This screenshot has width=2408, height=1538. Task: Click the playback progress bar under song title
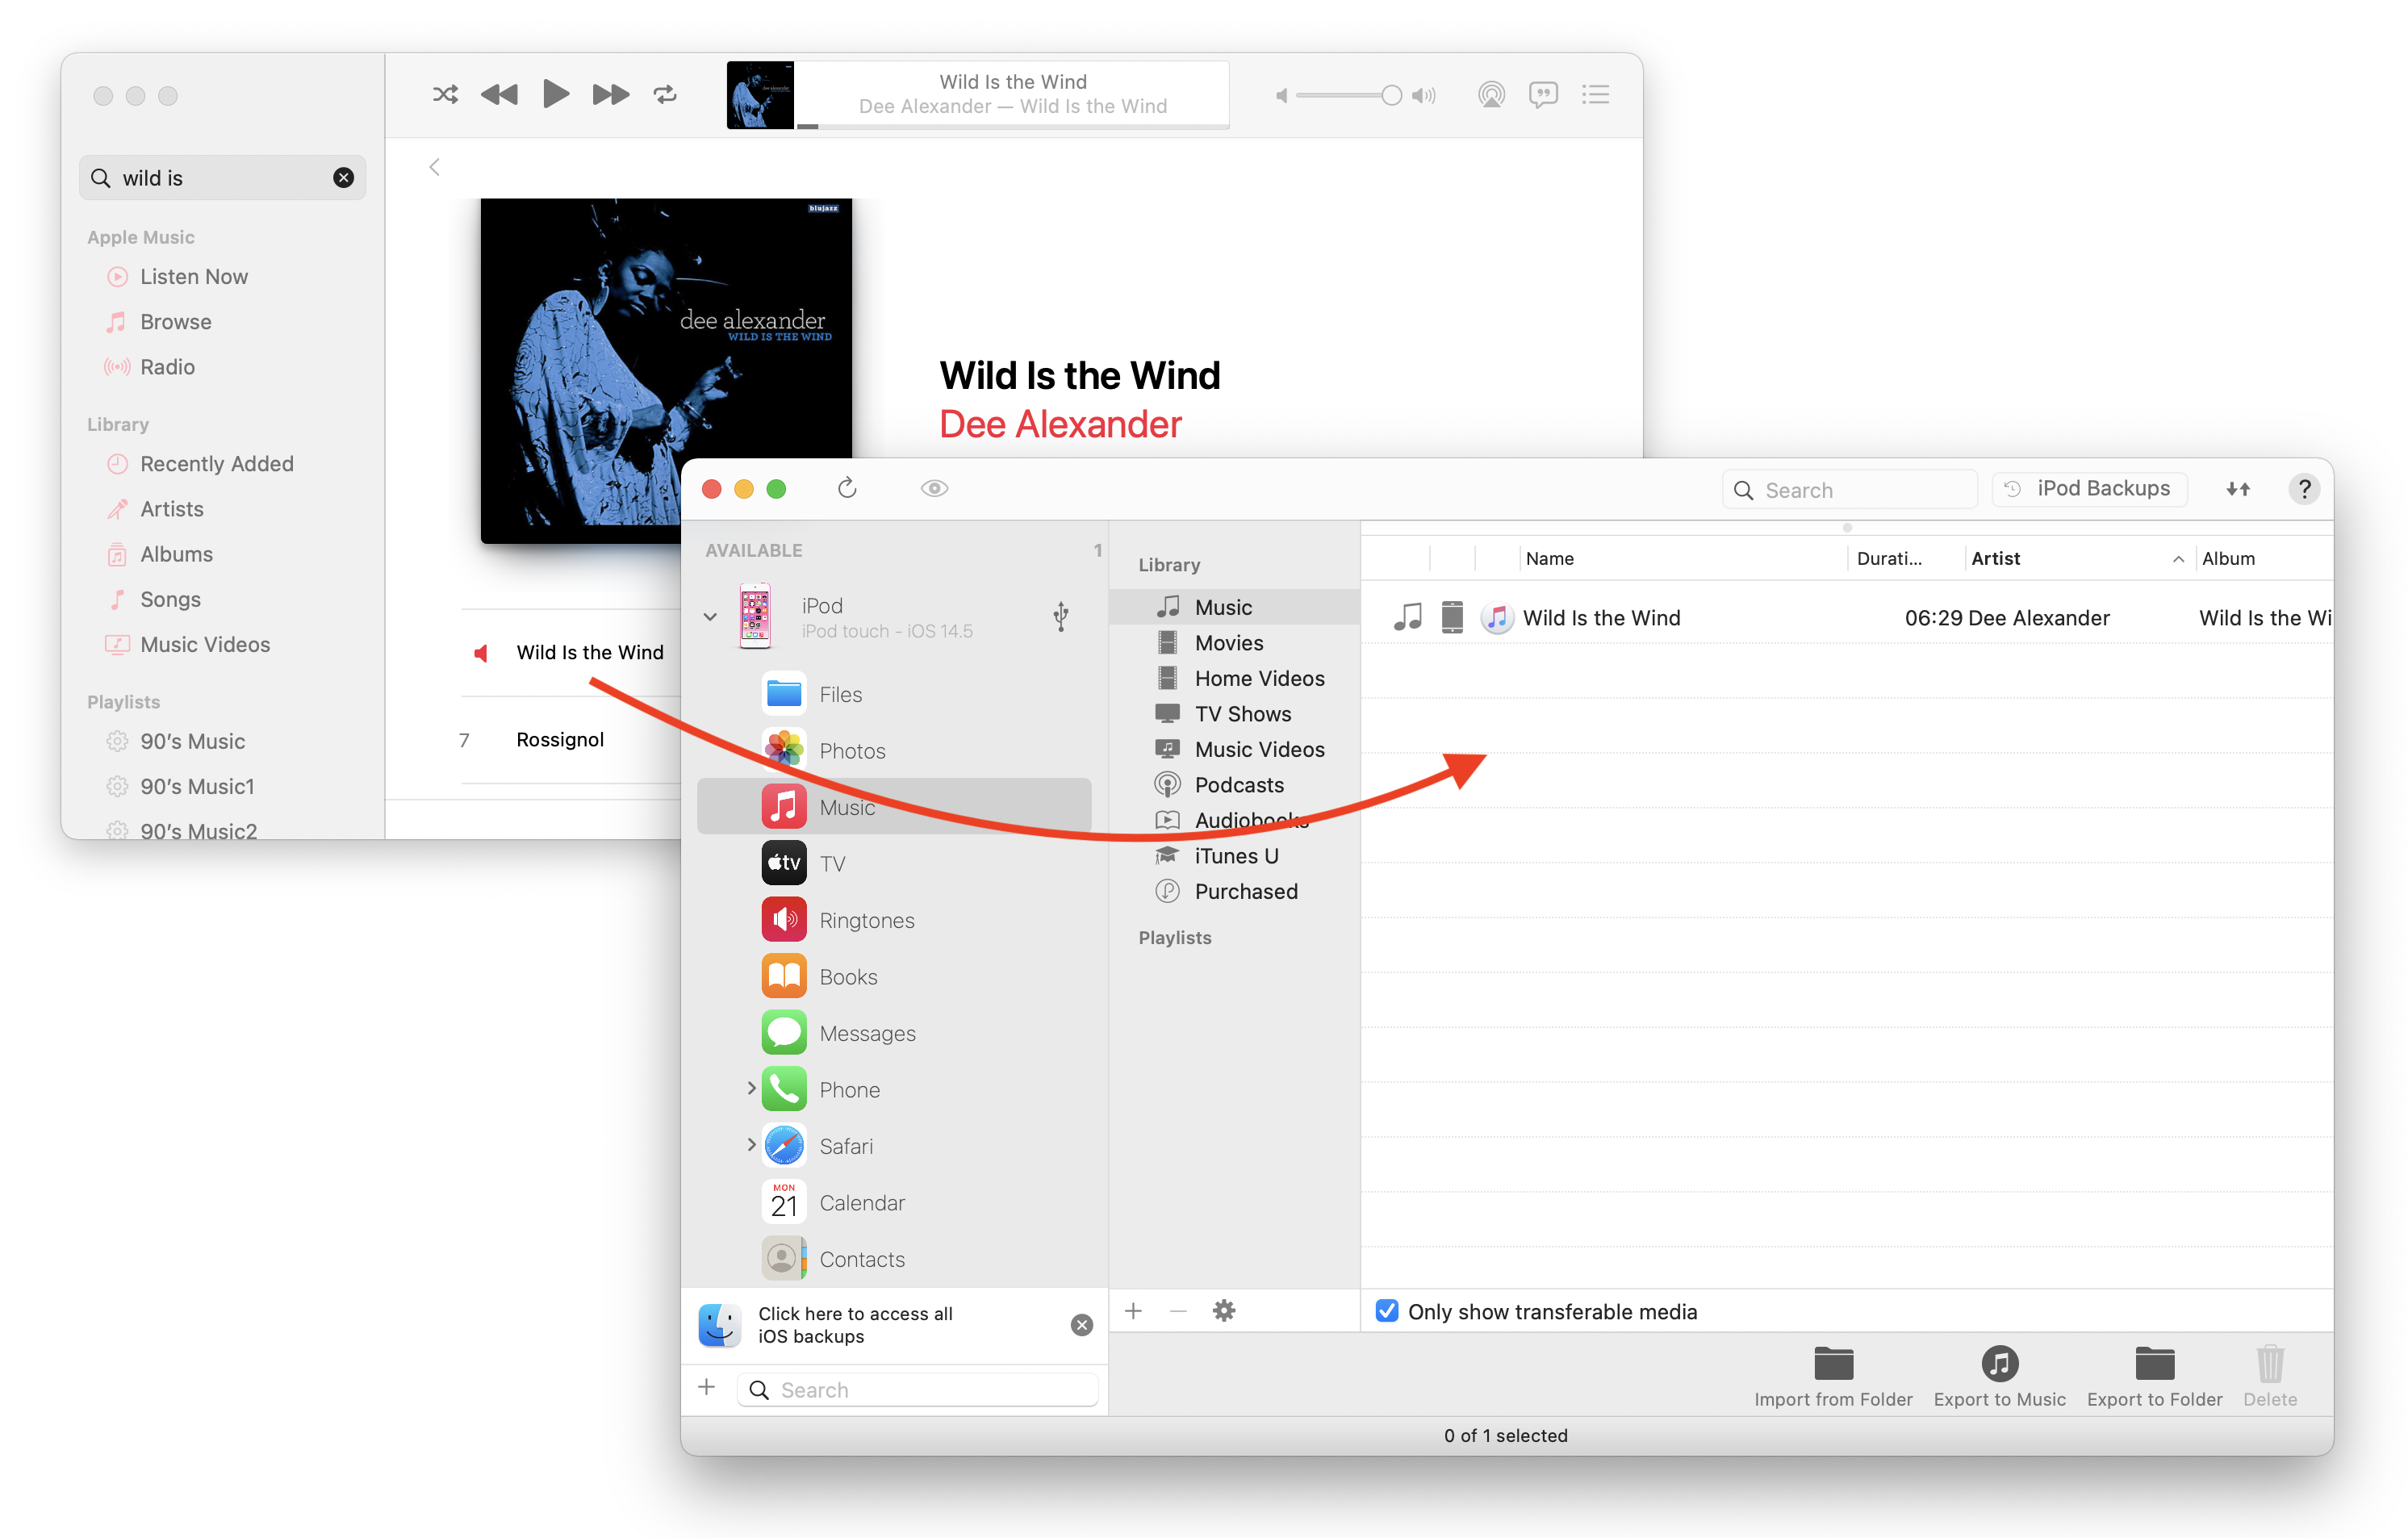point(1012,126)
